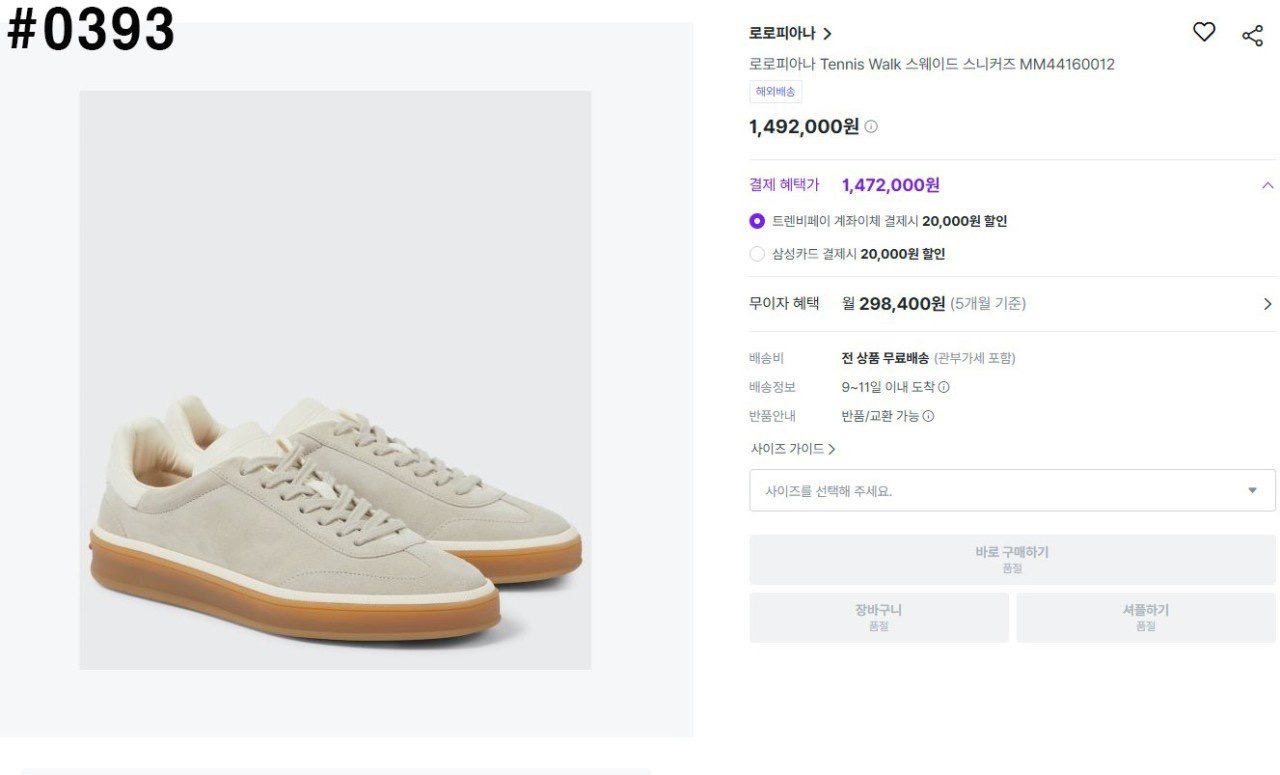Select 트렌비페이 계좌이체 discount radio option

pos(757,221)
